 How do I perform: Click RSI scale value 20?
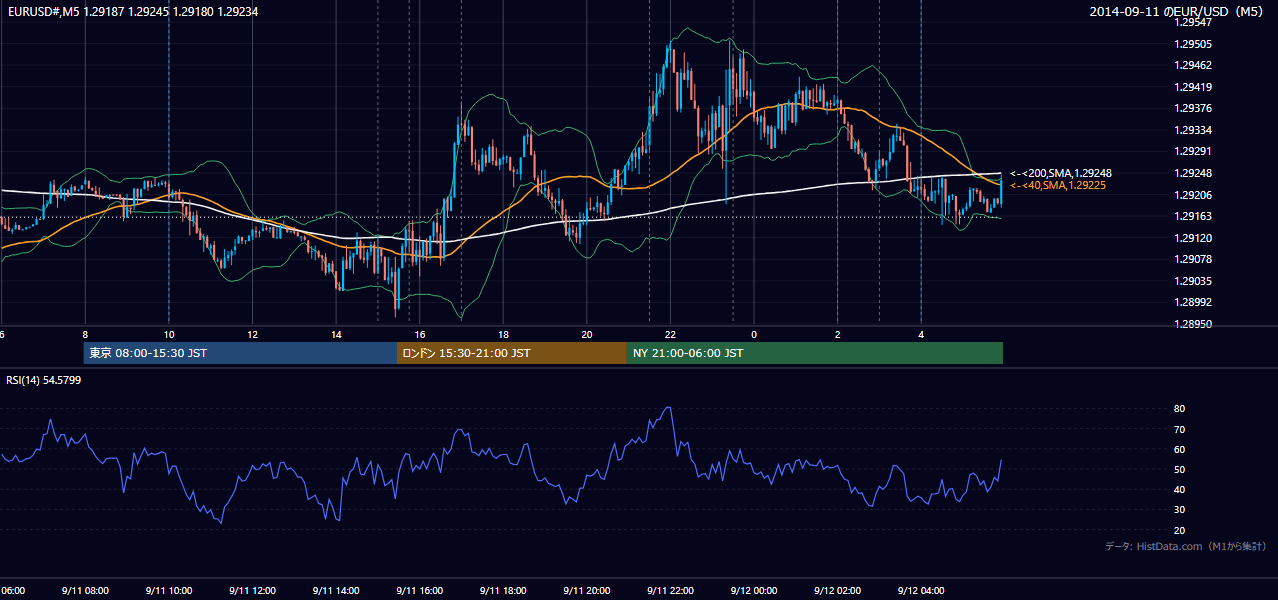pos(1179,530)
